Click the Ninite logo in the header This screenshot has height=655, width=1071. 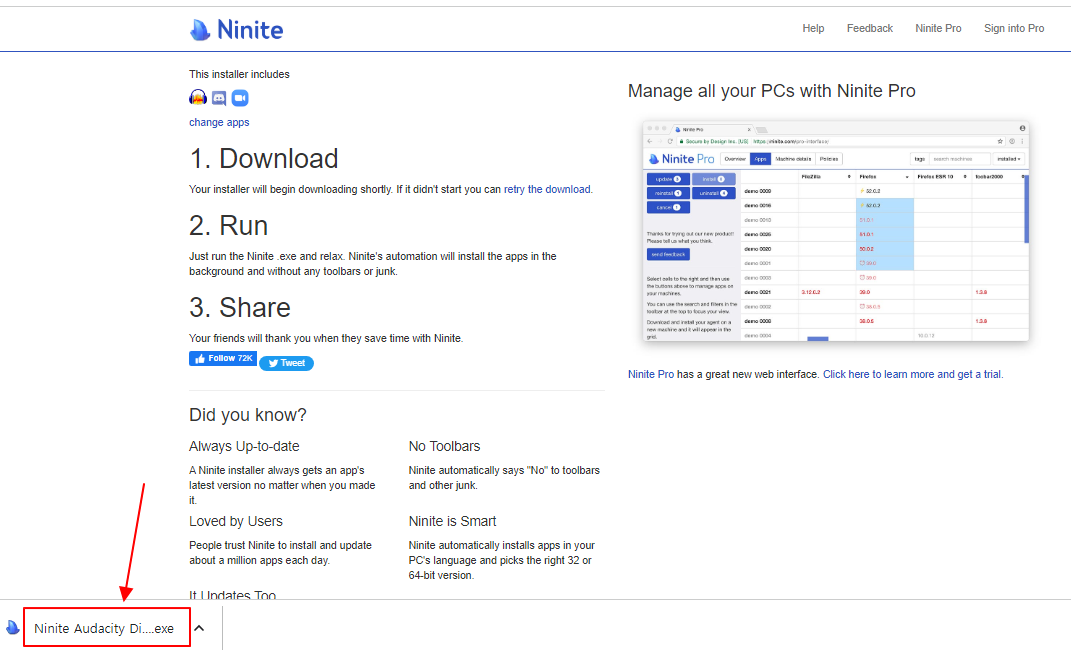point(236,29)
